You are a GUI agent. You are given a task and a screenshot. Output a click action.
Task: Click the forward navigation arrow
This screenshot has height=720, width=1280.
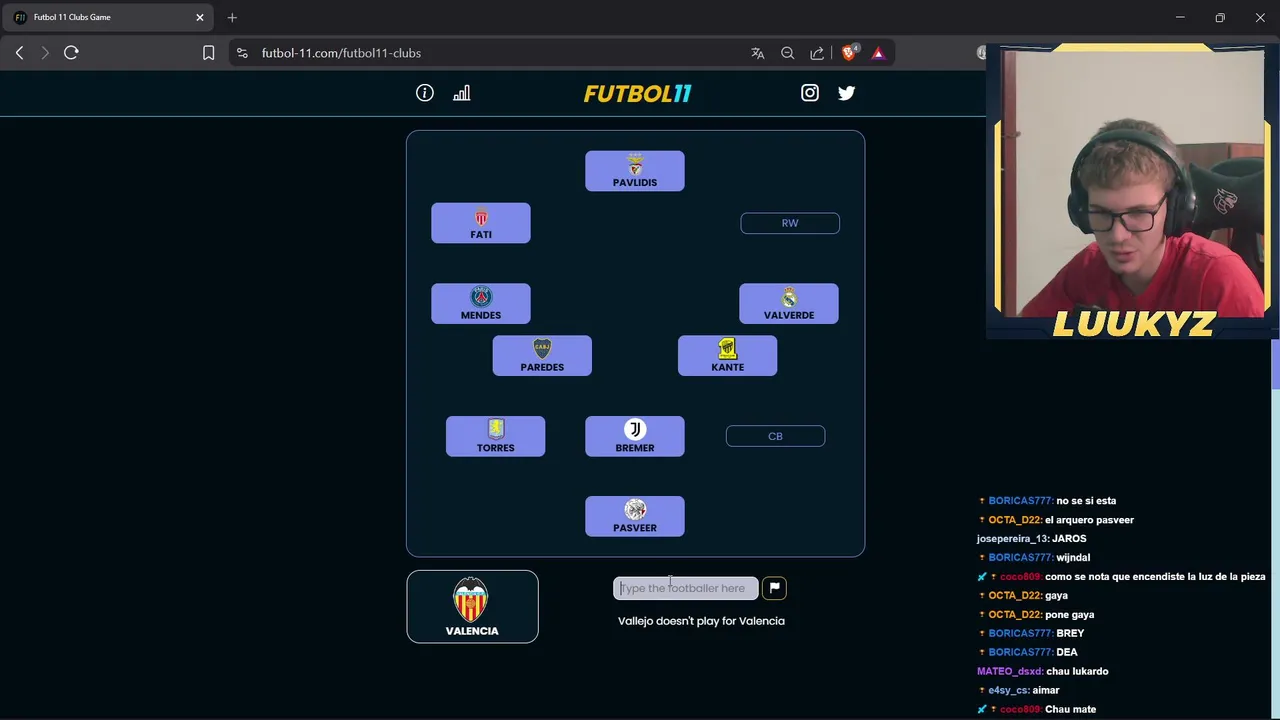(45, 53)
